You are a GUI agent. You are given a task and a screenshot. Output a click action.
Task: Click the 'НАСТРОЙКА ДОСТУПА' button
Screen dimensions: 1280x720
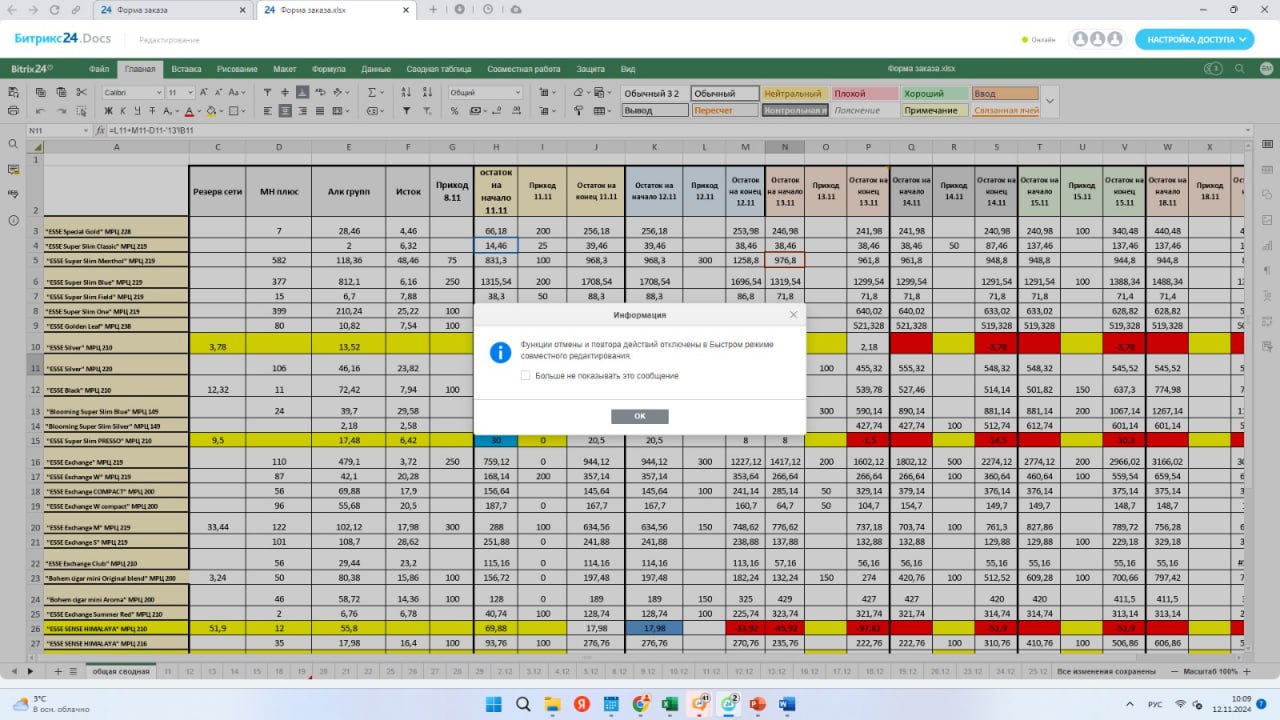[x=1194, y=39]
